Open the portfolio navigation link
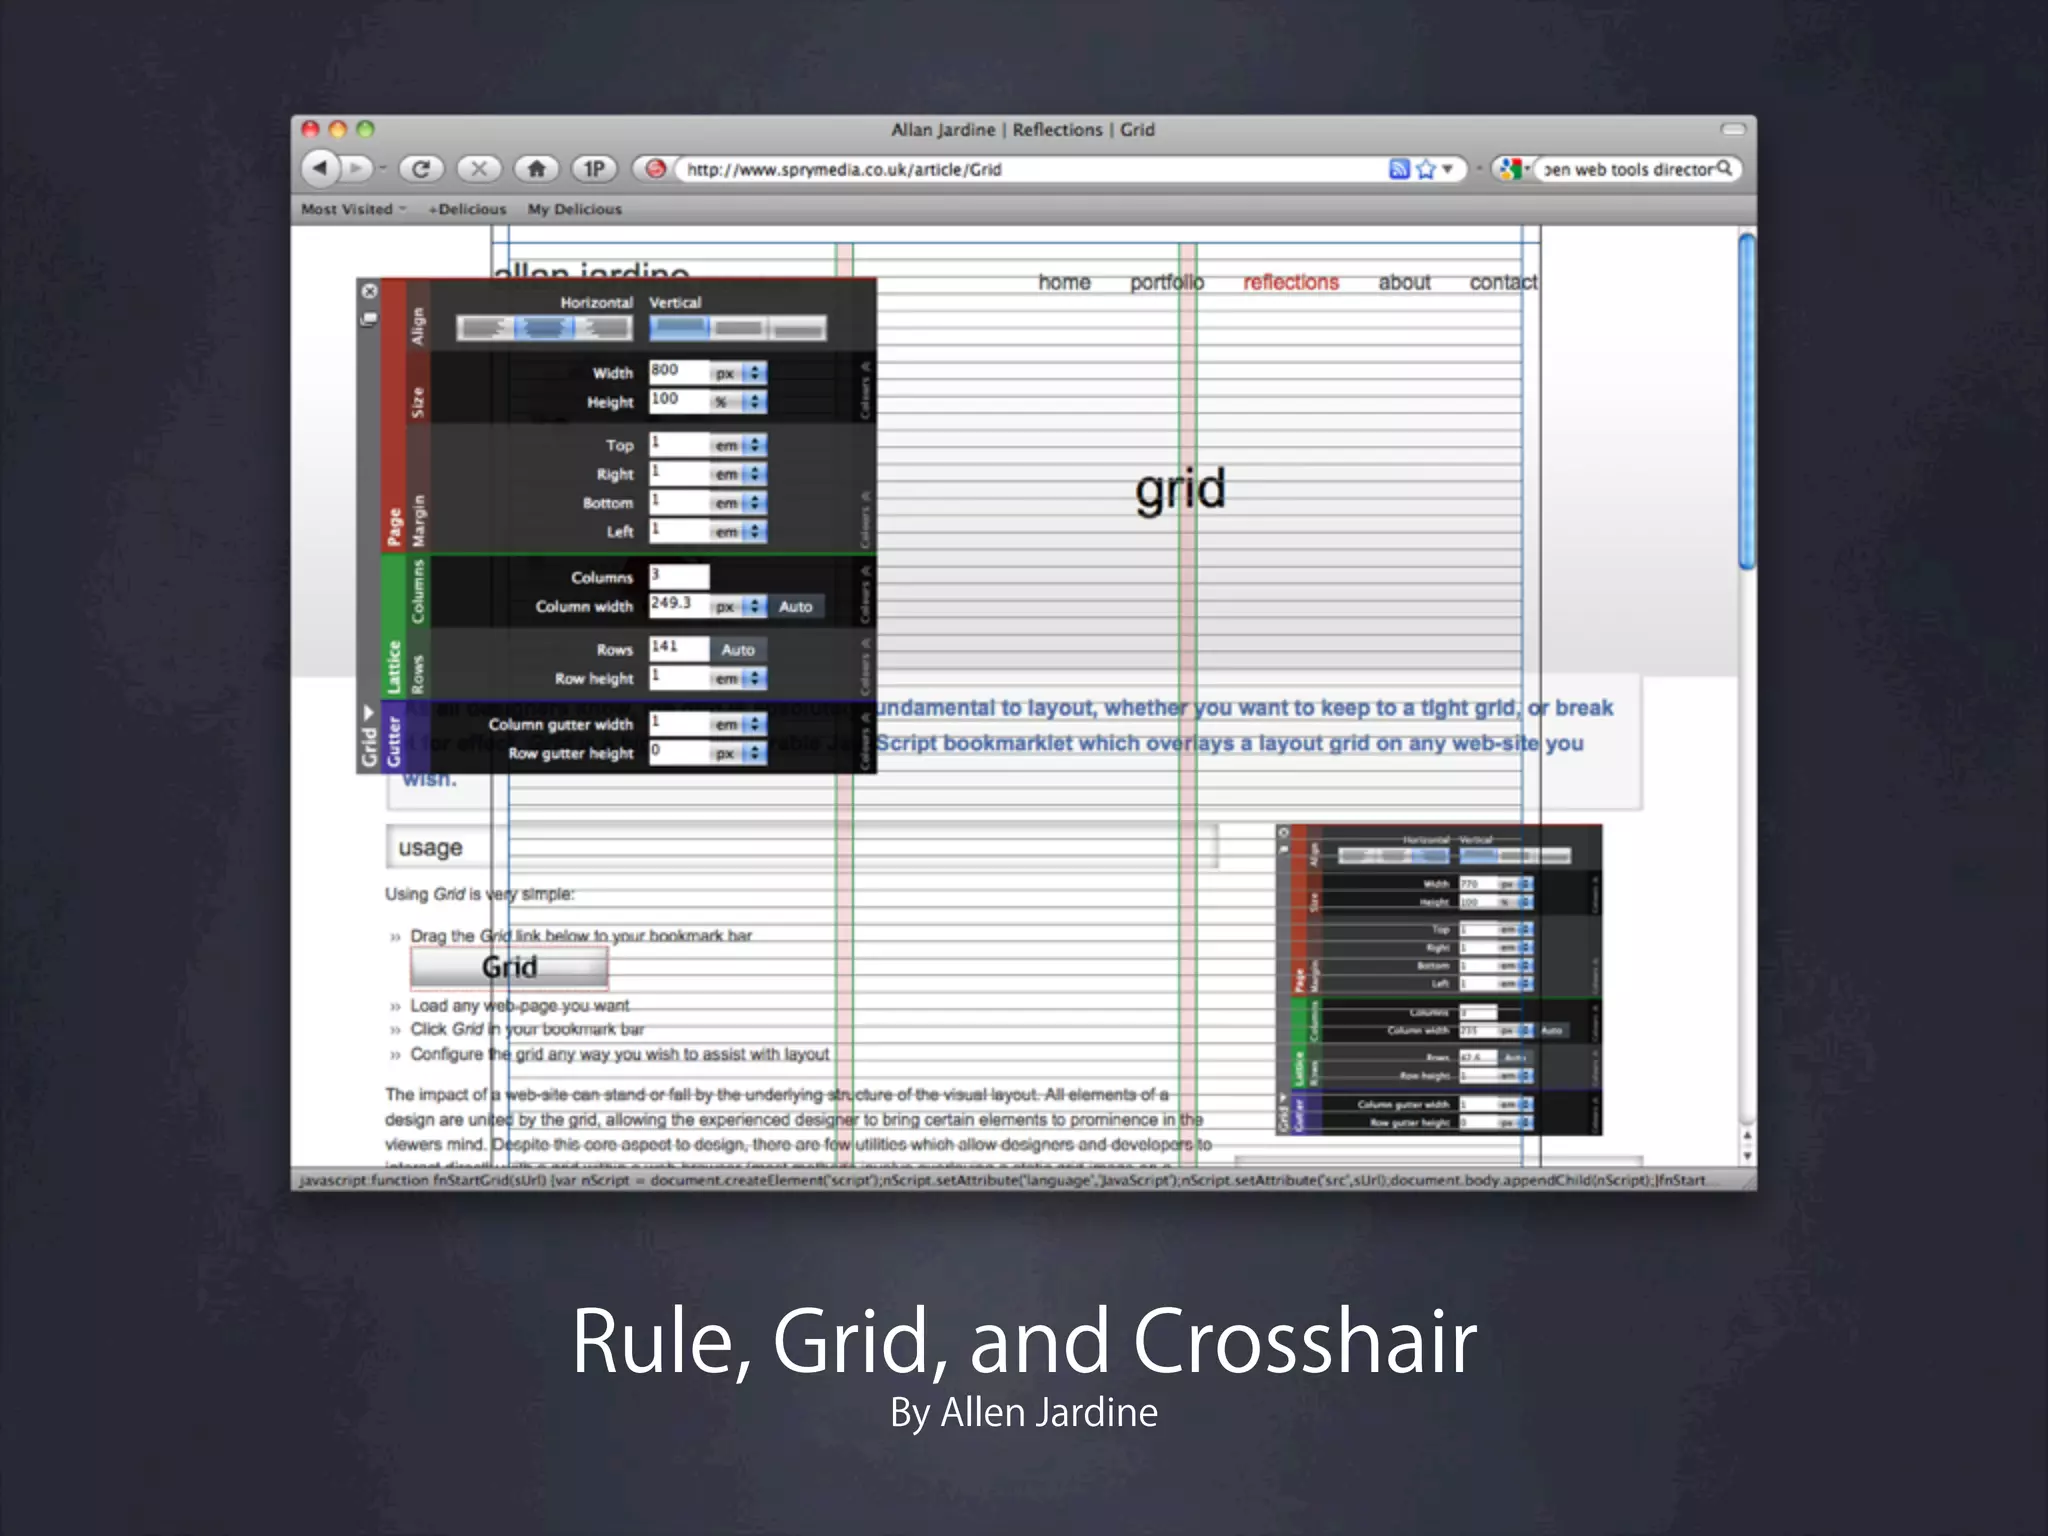The width and height of the screenshot is (2048, 1536). [1167, 283]
